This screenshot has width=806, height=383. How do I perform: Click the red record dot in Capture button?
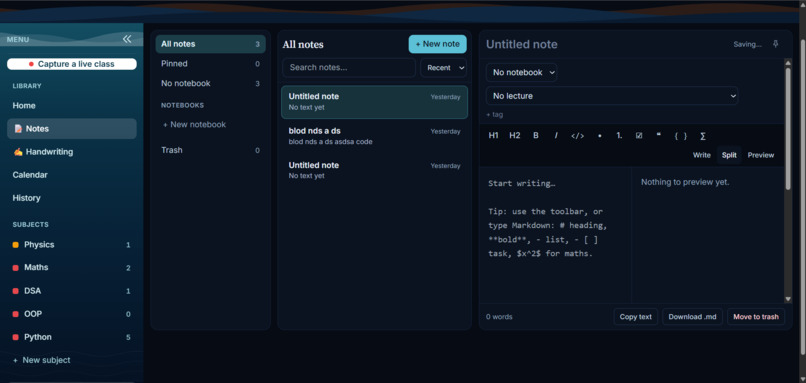pos(31,64)
